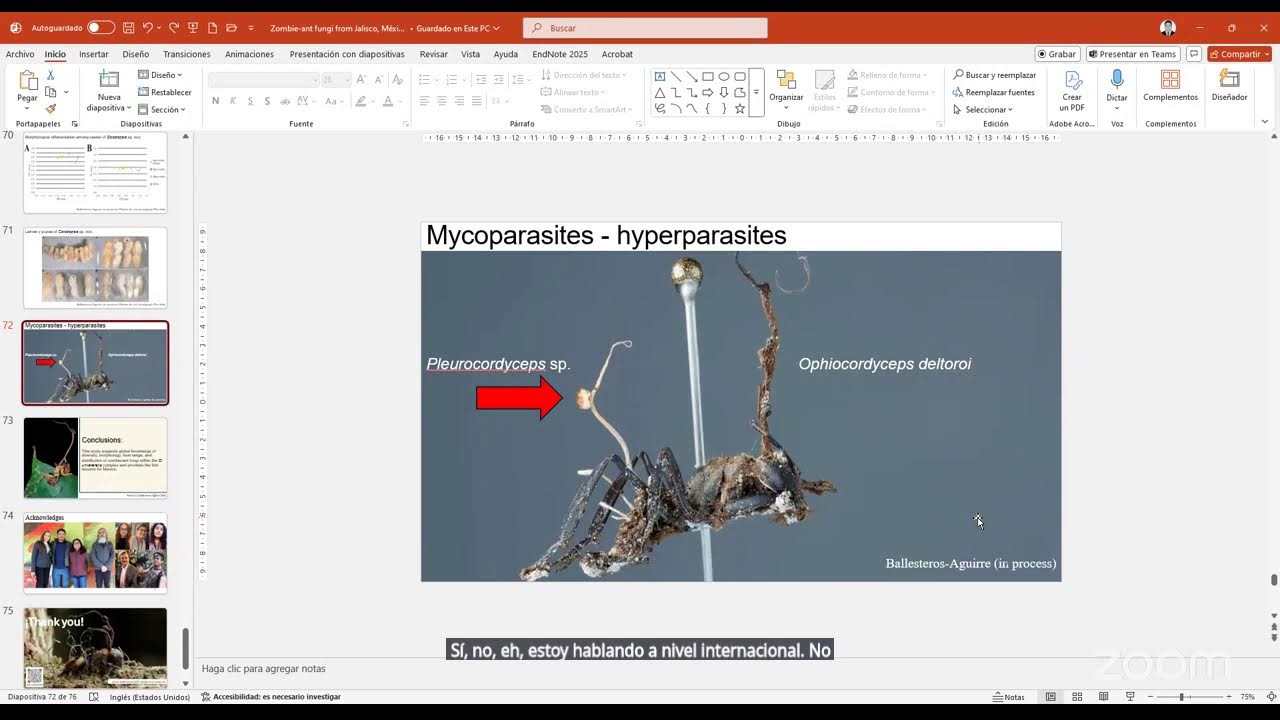Screen dimensions: 1280x720
Task: Open the comments speech bubble icon
Action: (x=1194, y=54)
